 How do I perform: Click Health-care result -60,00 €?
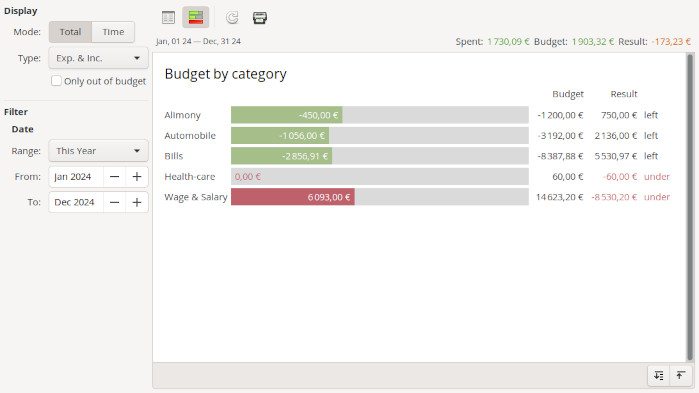pyautogui.click(x=620, y=176)
